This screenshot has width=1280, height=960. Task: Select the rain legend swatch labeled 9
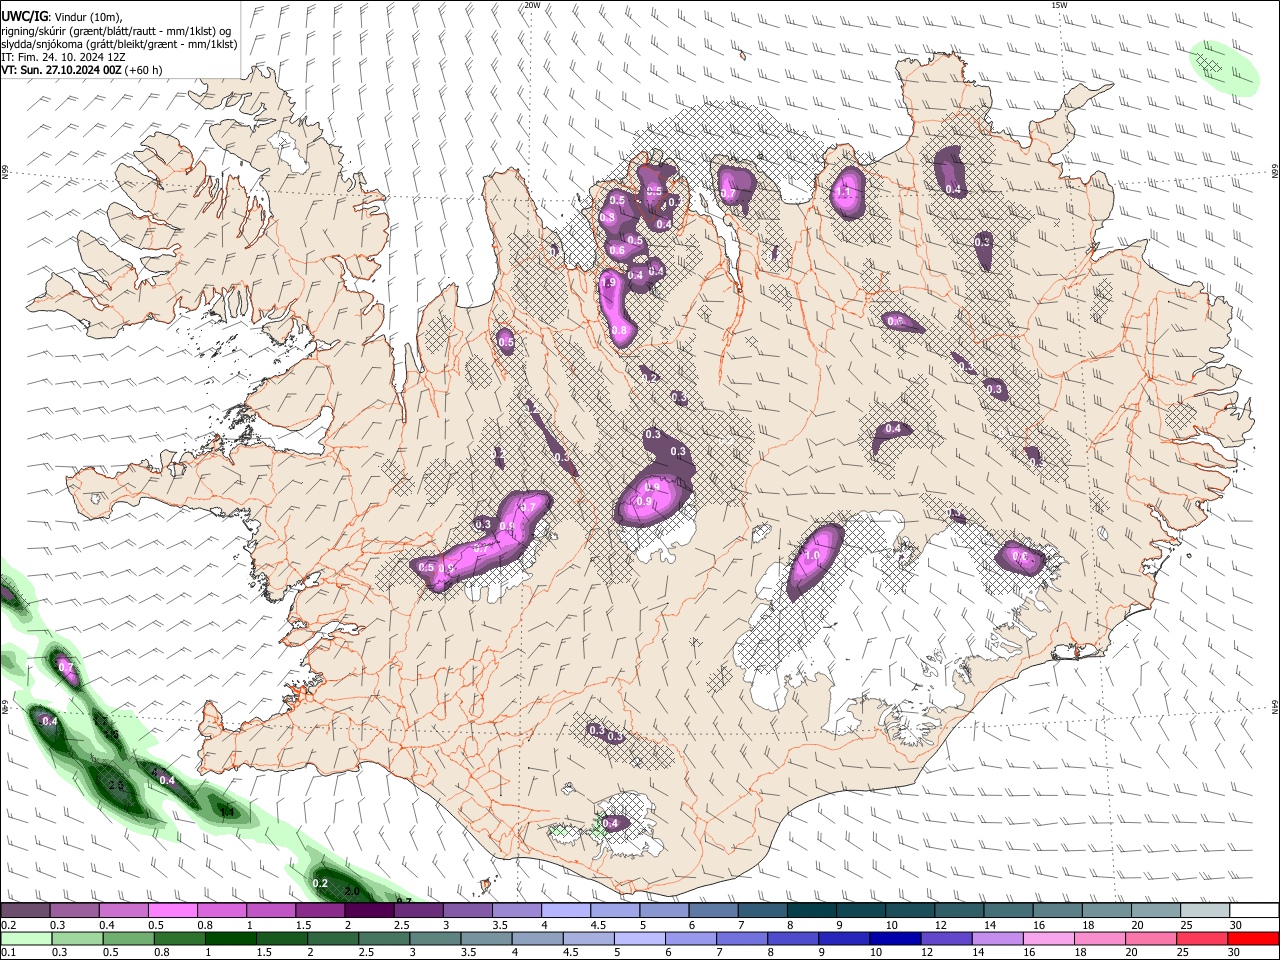coord(843,938)
